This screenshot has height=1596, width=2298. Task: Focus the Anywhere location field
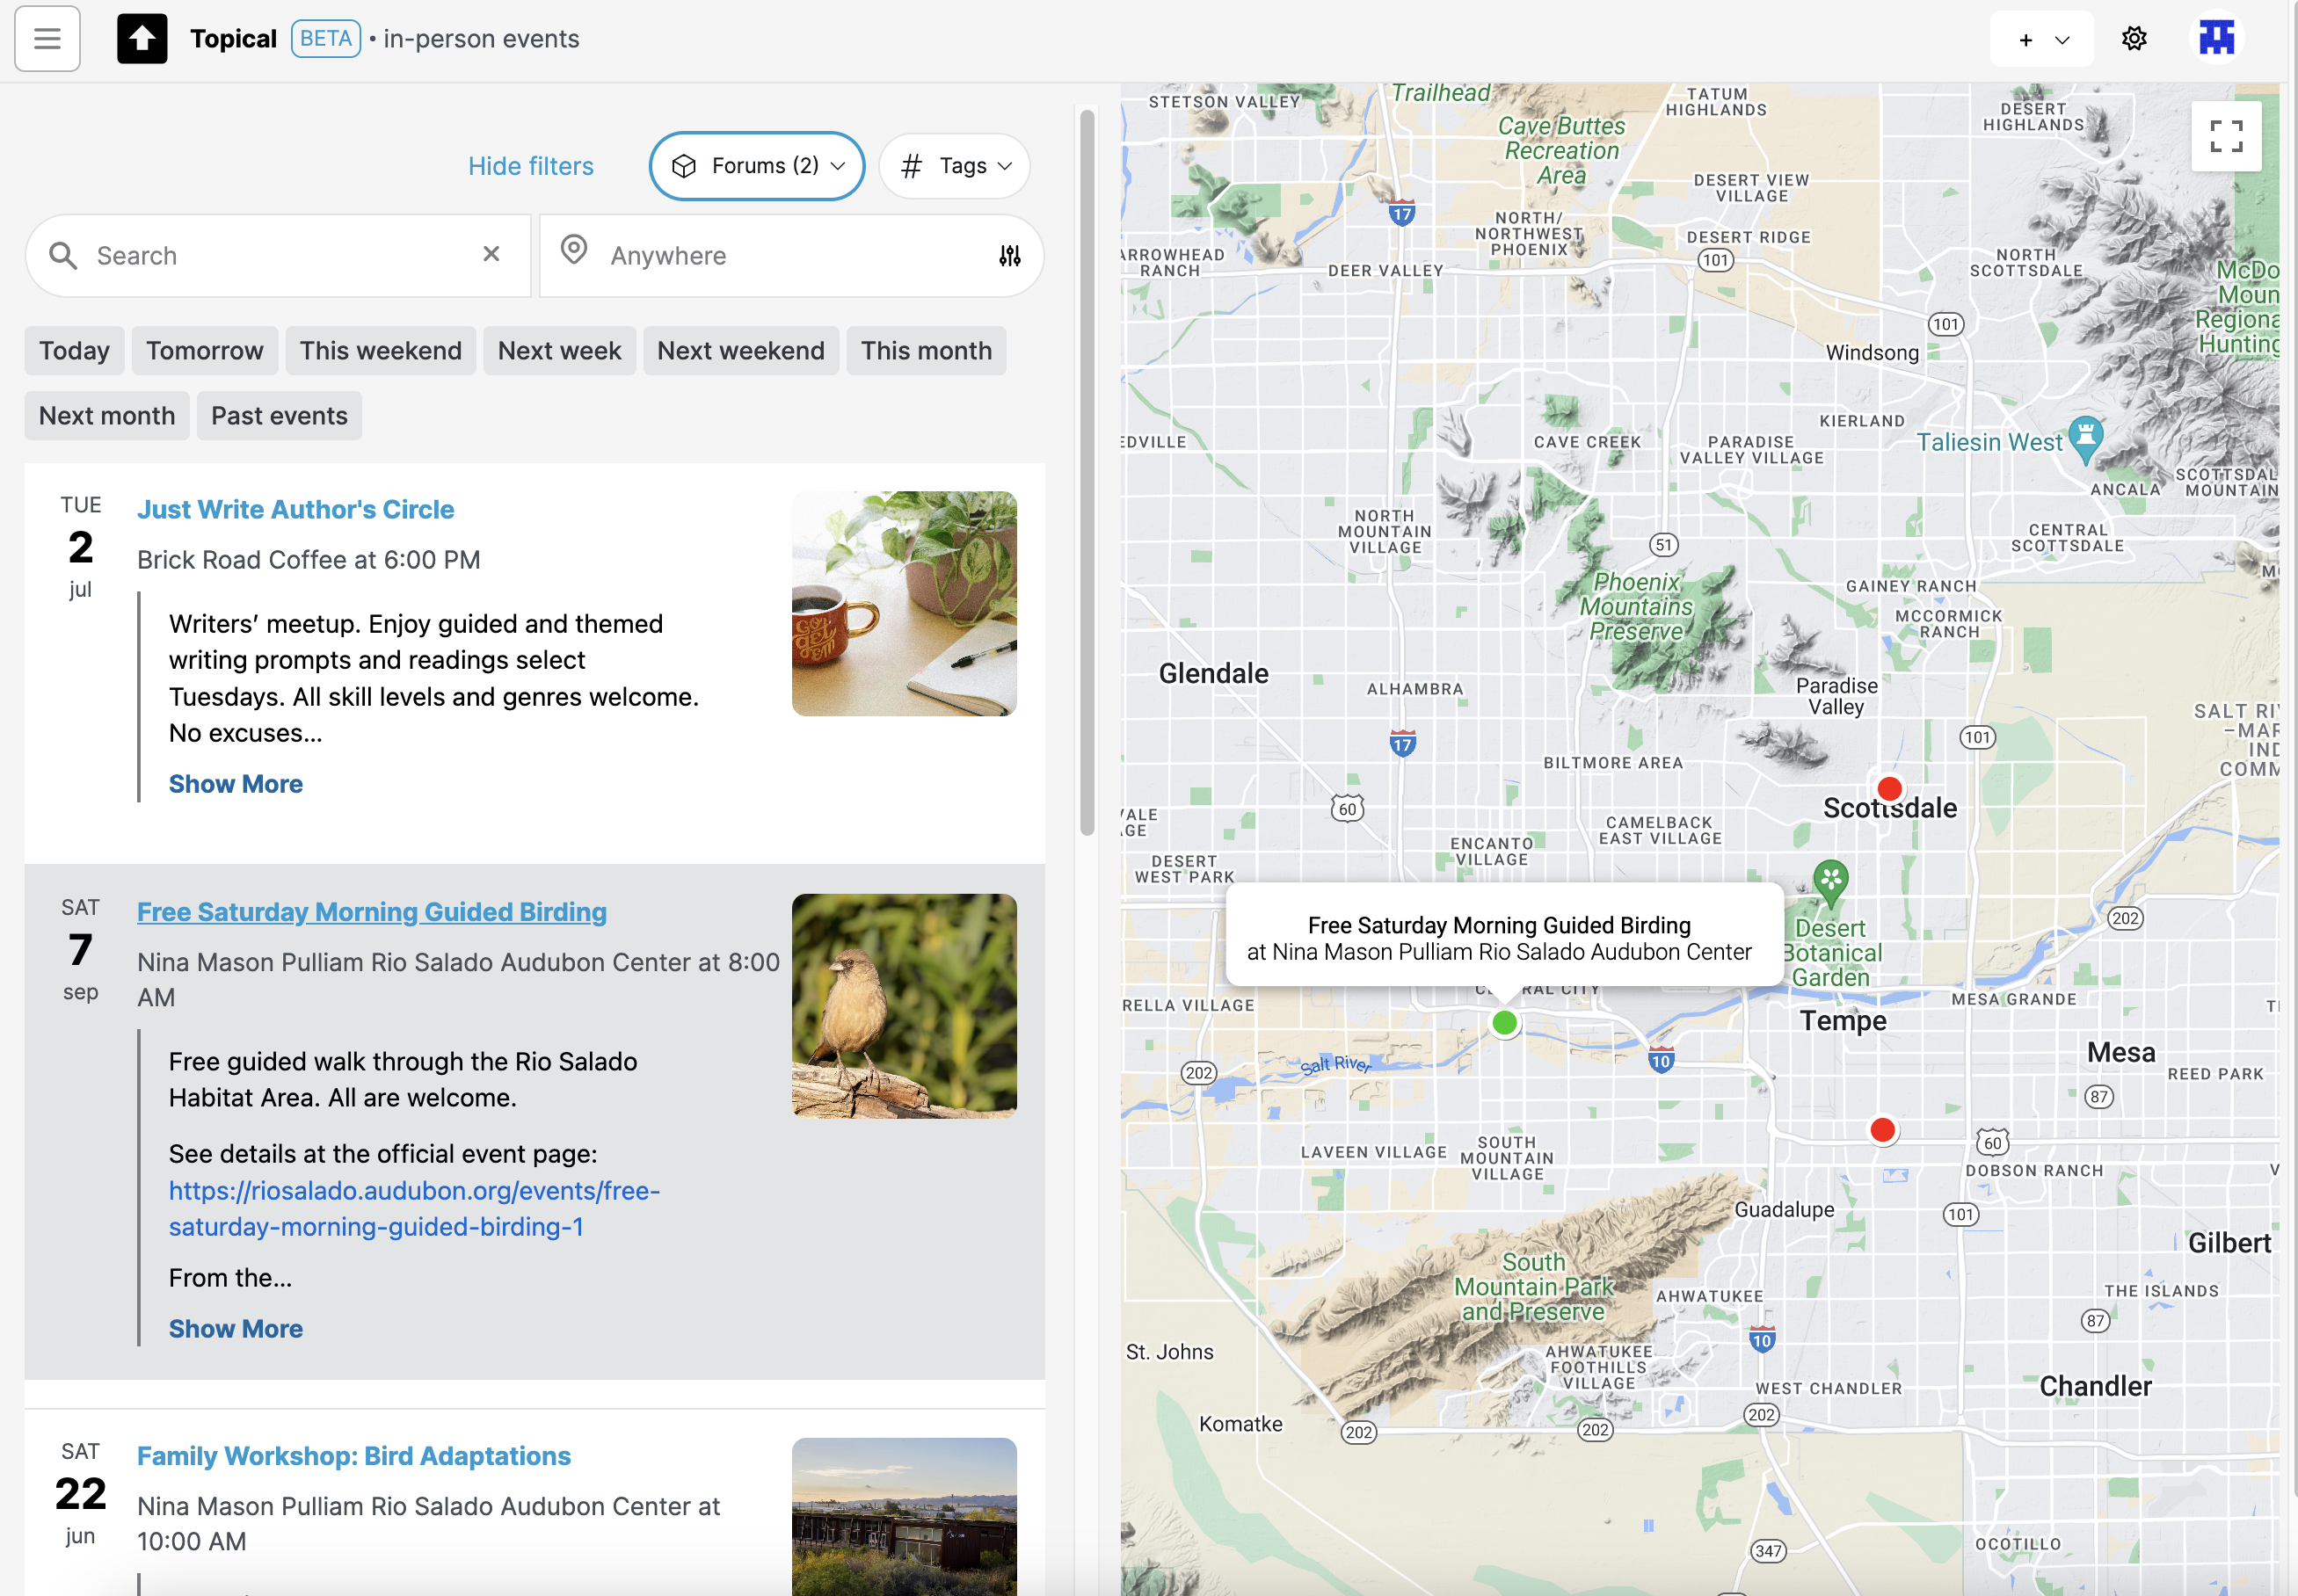coord(792,256)
